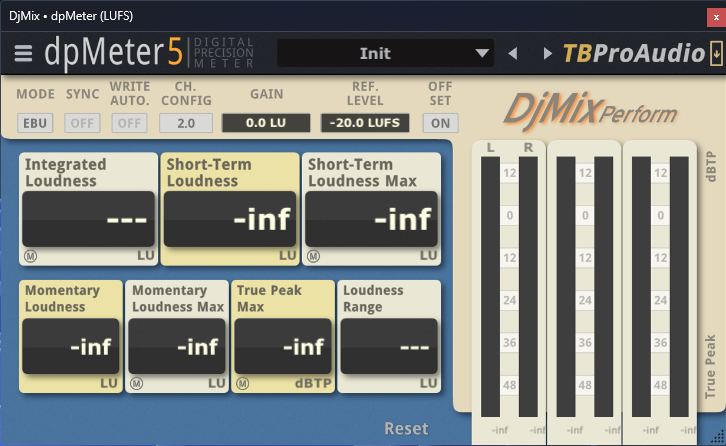Toggle WRITE AUTO. OFF button
The height and width of the screenshot is (446, 726).
point(129,123)
